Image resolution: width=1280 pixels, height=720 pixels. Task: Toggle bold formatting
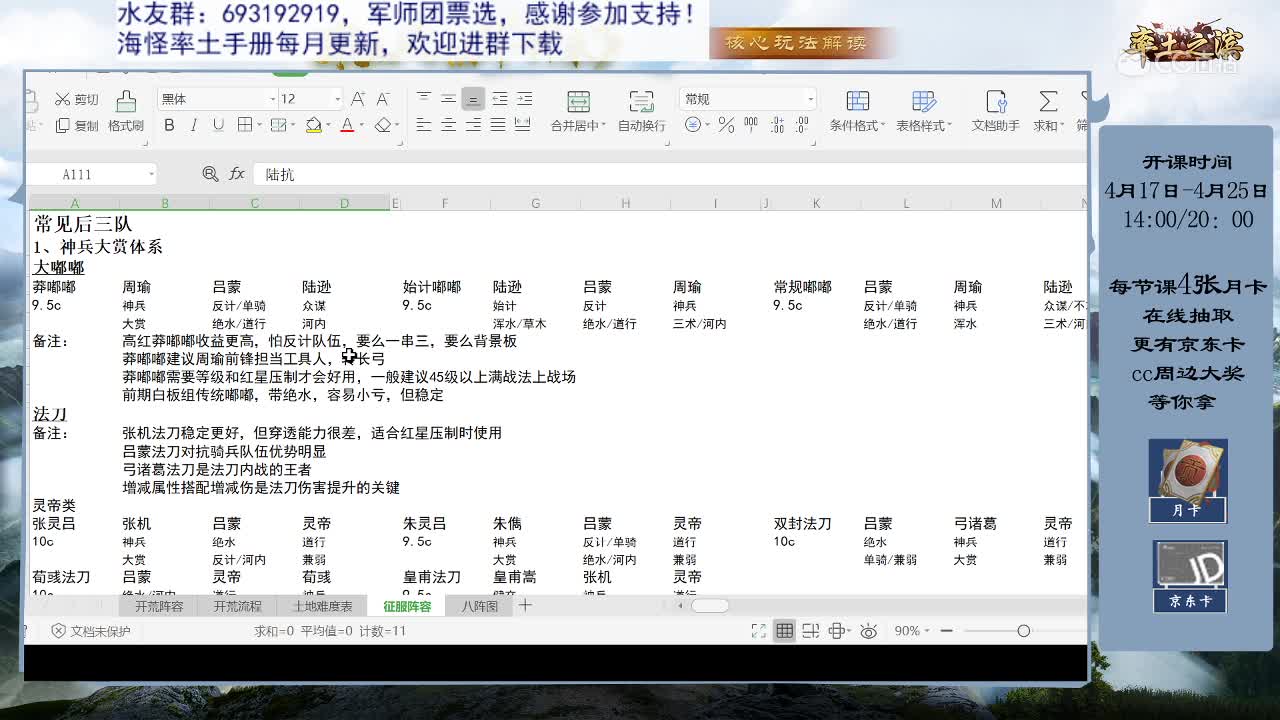tap(169, 125)
